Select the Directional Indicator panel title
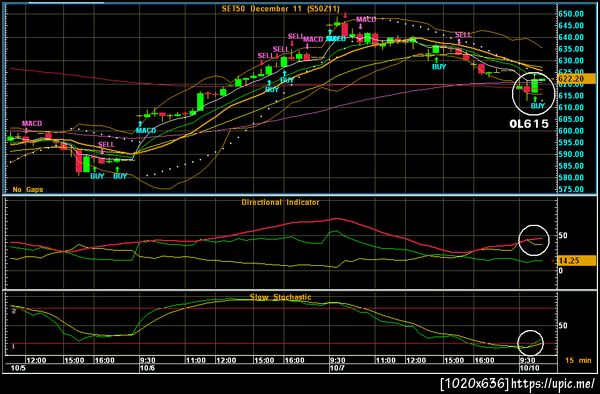This screenshot has width=600, height=394. pos(280,202)
